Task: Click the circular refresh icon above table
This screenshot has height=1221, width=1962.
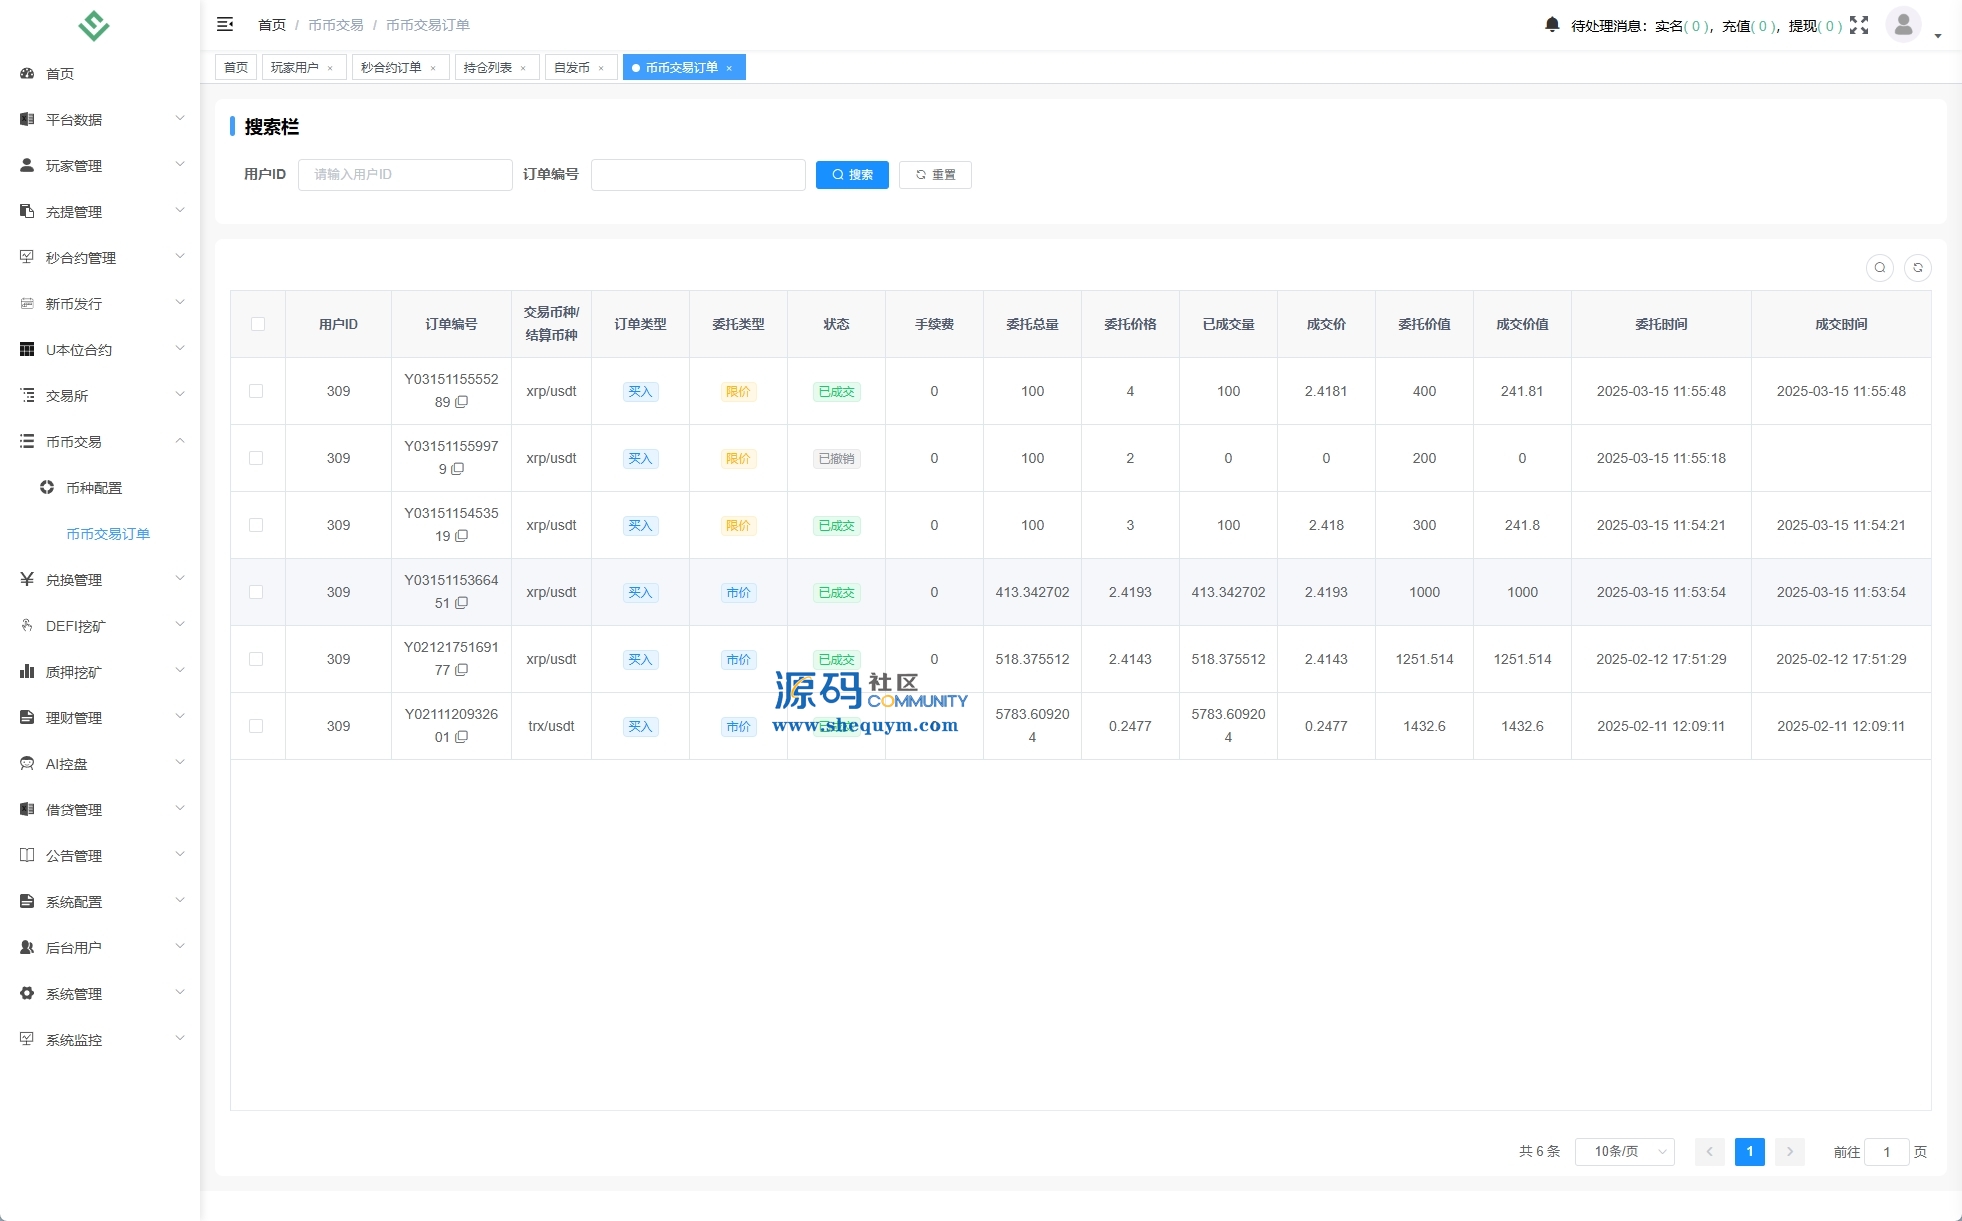Action: click(x=1917, y=268)
